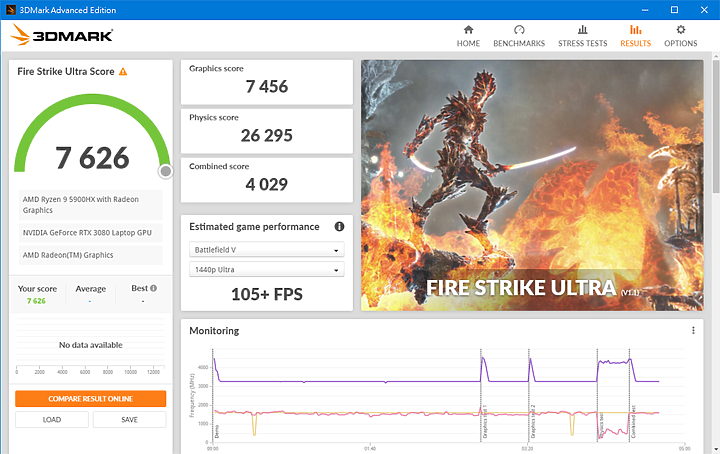
Task: Click the Combined test marker on the chart
Action: point(633,422)
